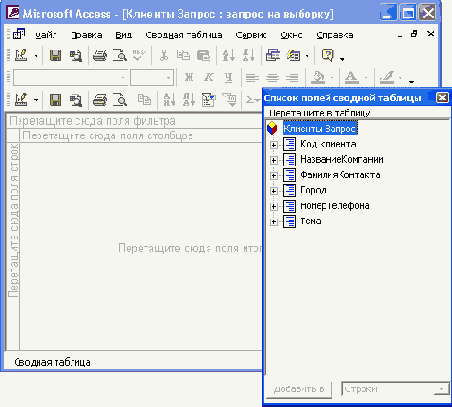Select the НазваниеКомпании field label

point(342,160)
